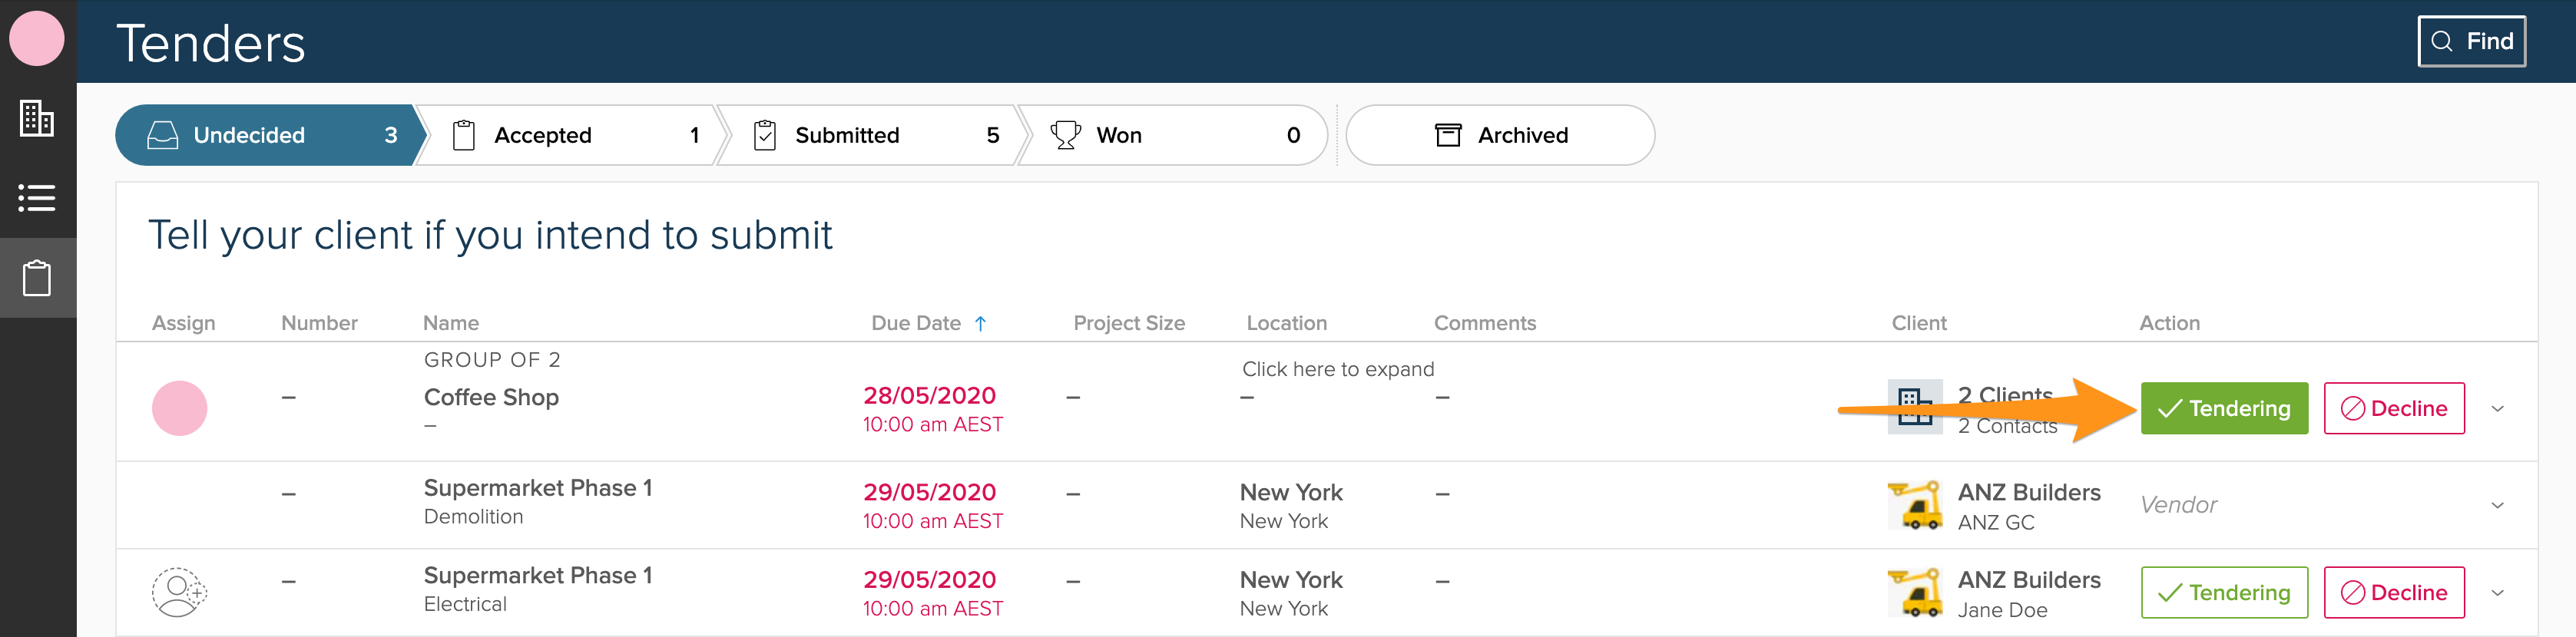Click the Vendor action text
The width and height of the screenshot is (2576, 637).
pyautogui.click(x=2178, y=505)
